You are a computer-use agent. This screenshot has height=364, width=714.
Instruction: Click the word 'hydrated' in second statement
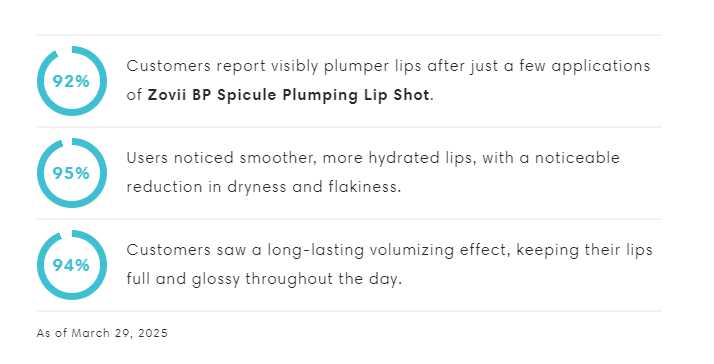click(x=405, y=159)
